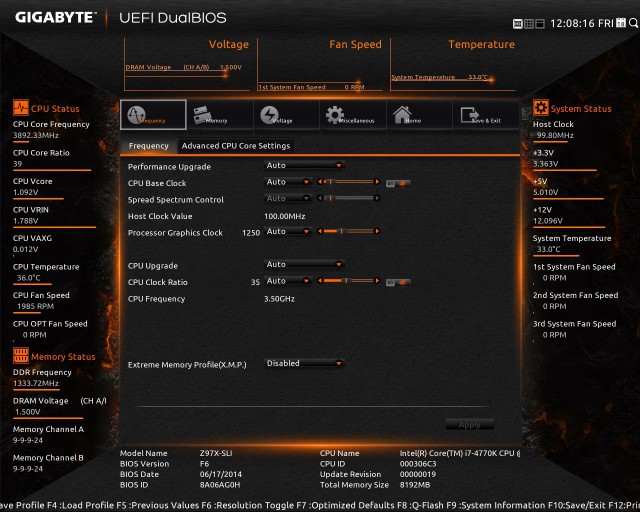Viewport: 640px width, 512px height.
Task: Open the CPU Clock Ratio Auto dropdown
Action: click(x=288, y=281)
